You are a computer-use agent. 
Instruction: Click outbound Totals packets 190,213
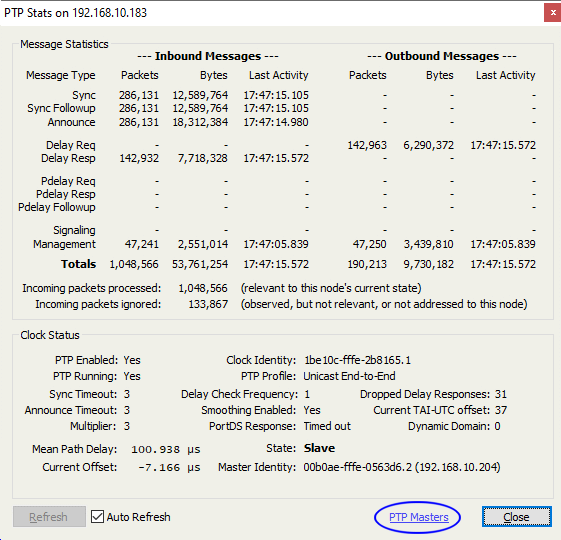(367, 264)
